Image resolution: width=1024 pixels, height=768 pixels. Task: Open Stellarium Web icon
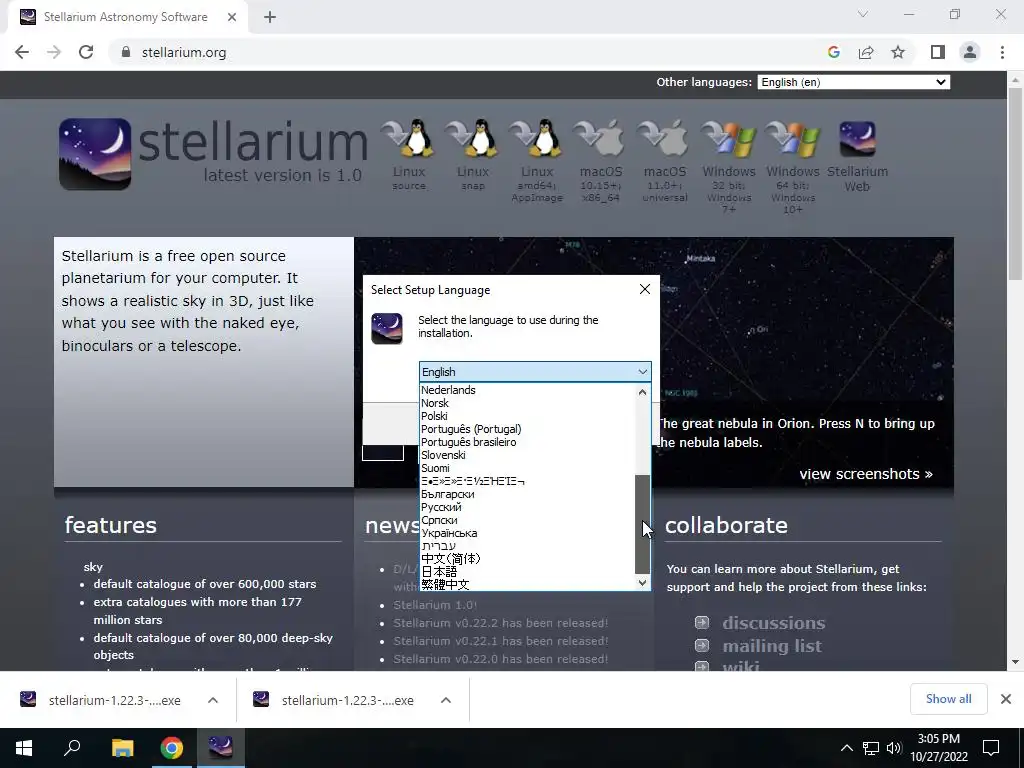857,138
